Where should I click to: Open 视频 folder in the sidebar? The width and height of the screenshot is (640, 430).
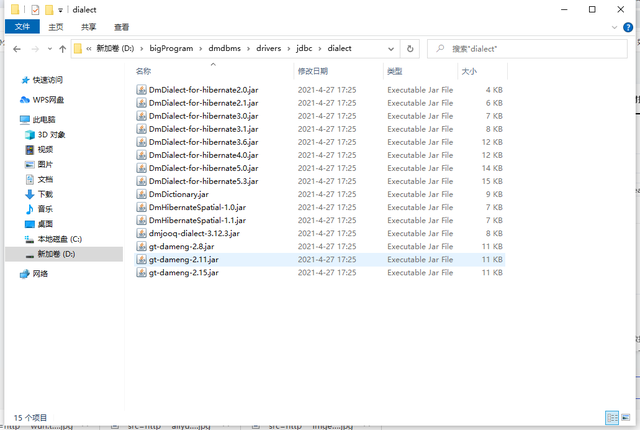pos(45,150)
